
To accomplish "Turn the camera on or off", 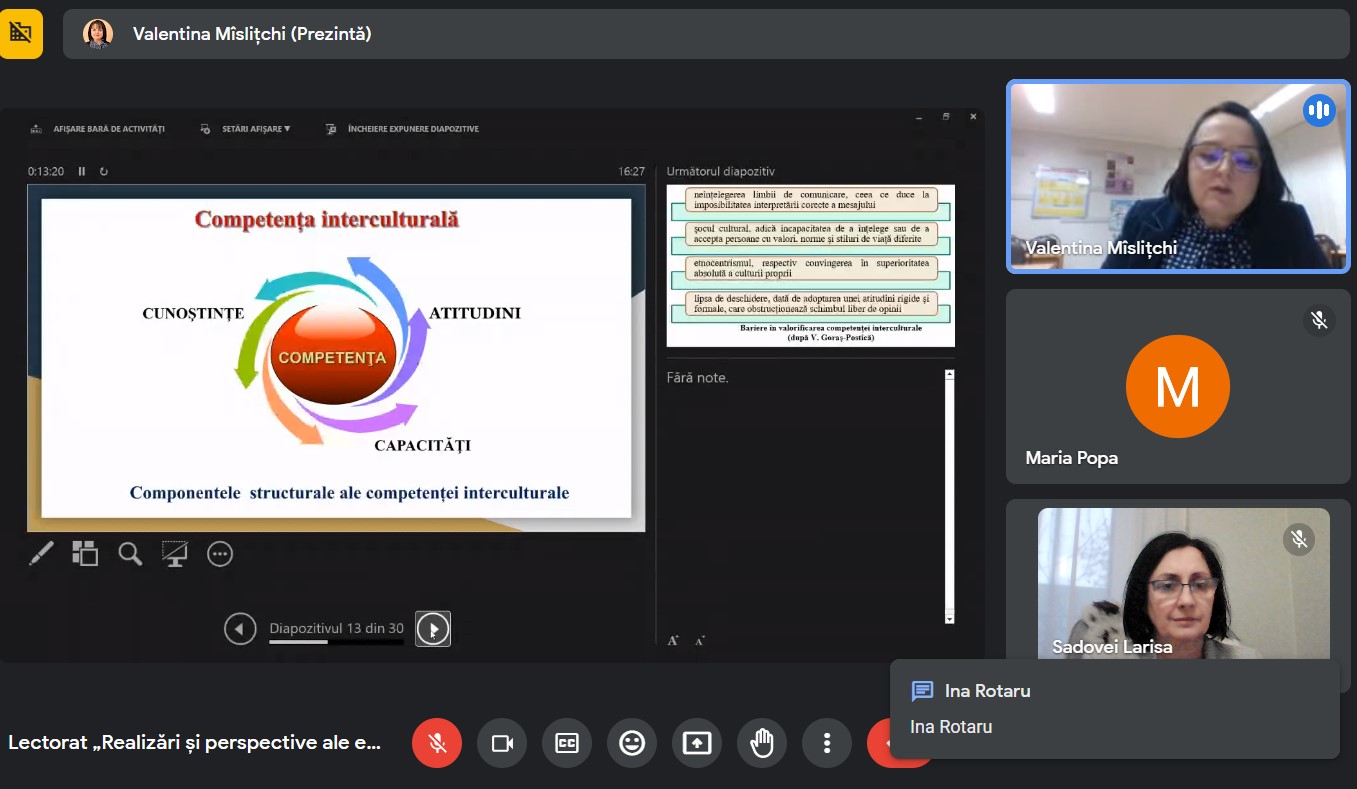I will (x=502, y=743).
